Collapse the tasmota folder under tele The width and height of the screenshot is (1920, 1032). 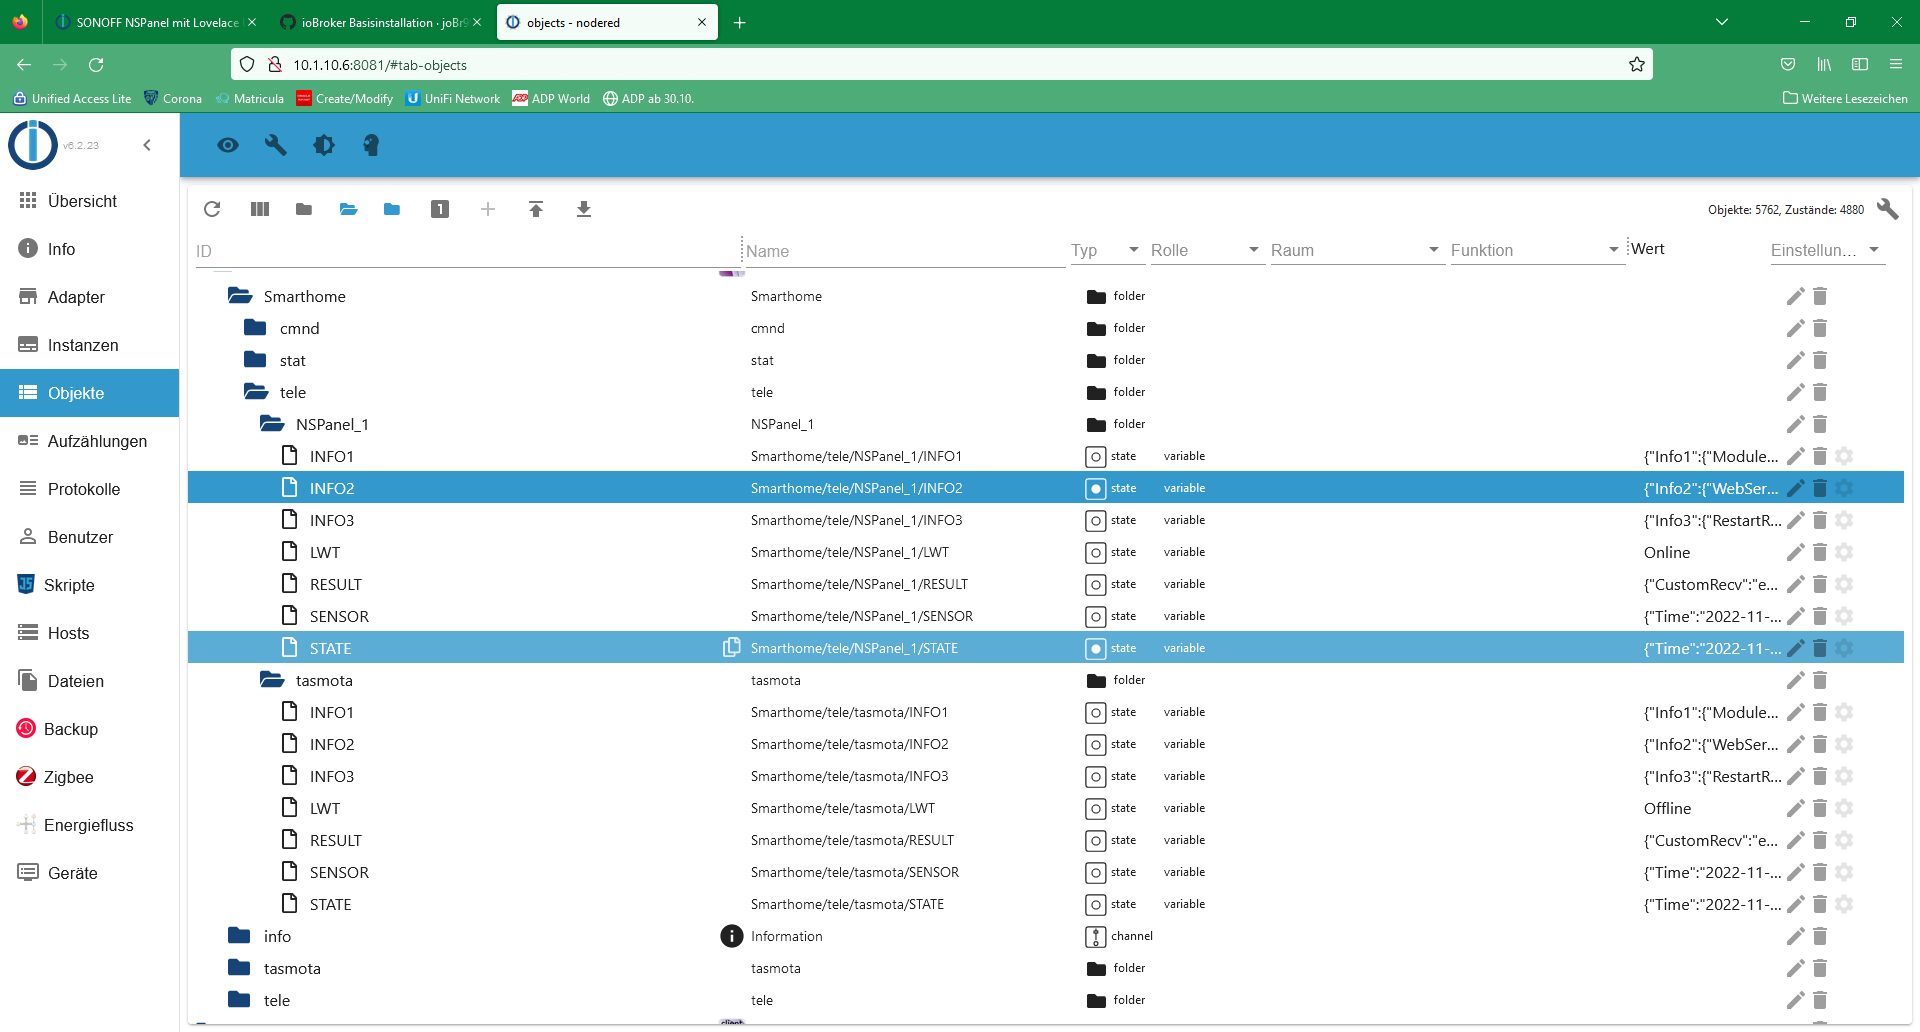pyautogui.click(x=271, y=680)
